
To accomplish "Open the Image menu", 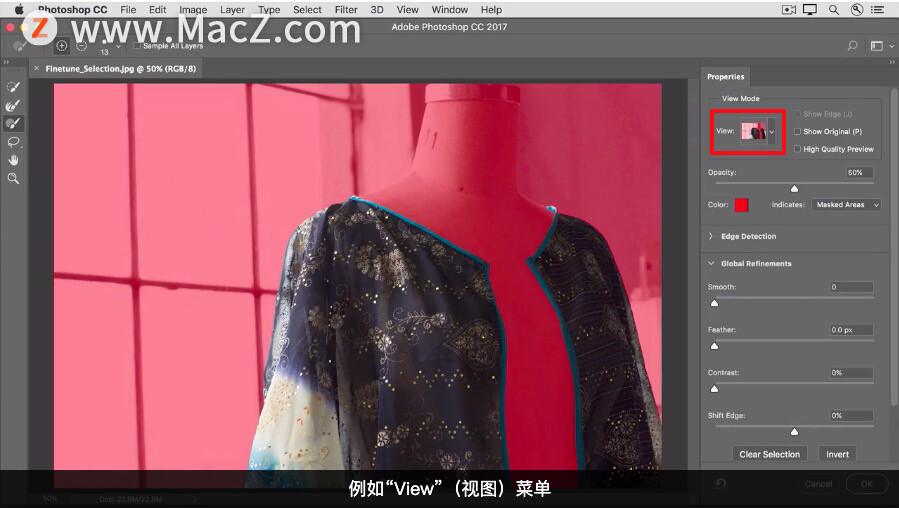I will tap(193, 10).
